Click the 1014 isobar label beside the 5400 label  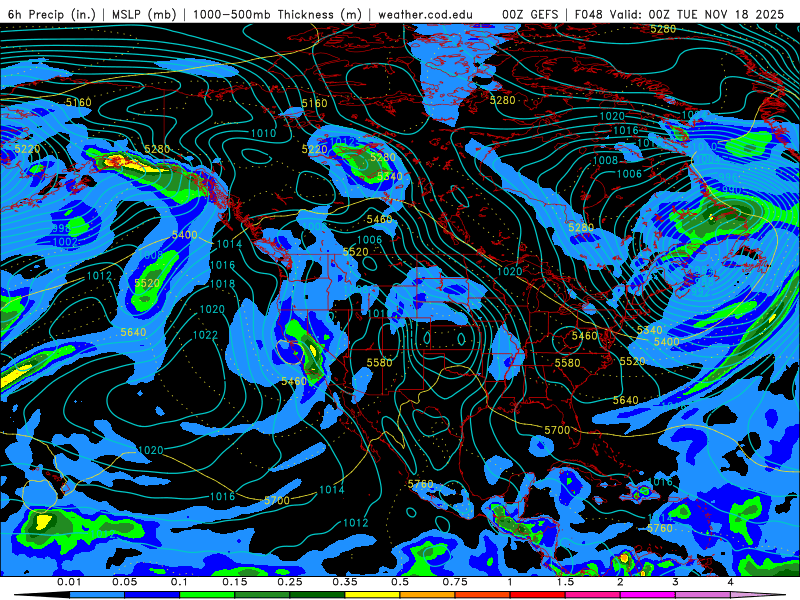tap(229, 244)
